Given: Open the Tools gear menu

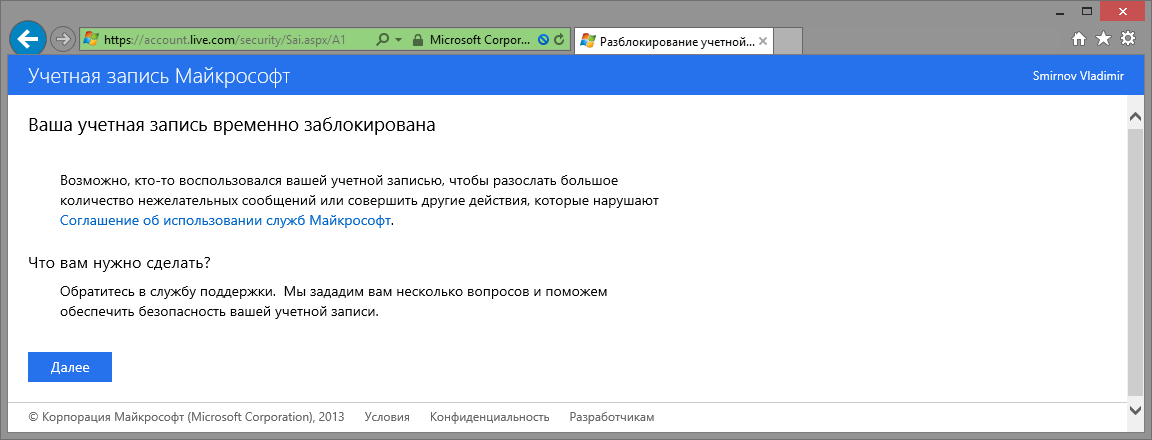Looking at the screenshot, I should (x=1128, y=39).
